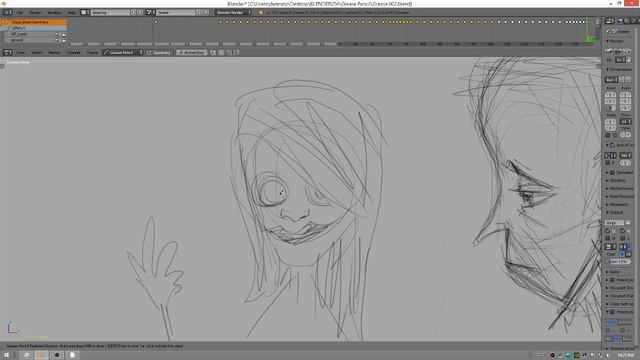Edit the output path /tmp field

[614, 223]
